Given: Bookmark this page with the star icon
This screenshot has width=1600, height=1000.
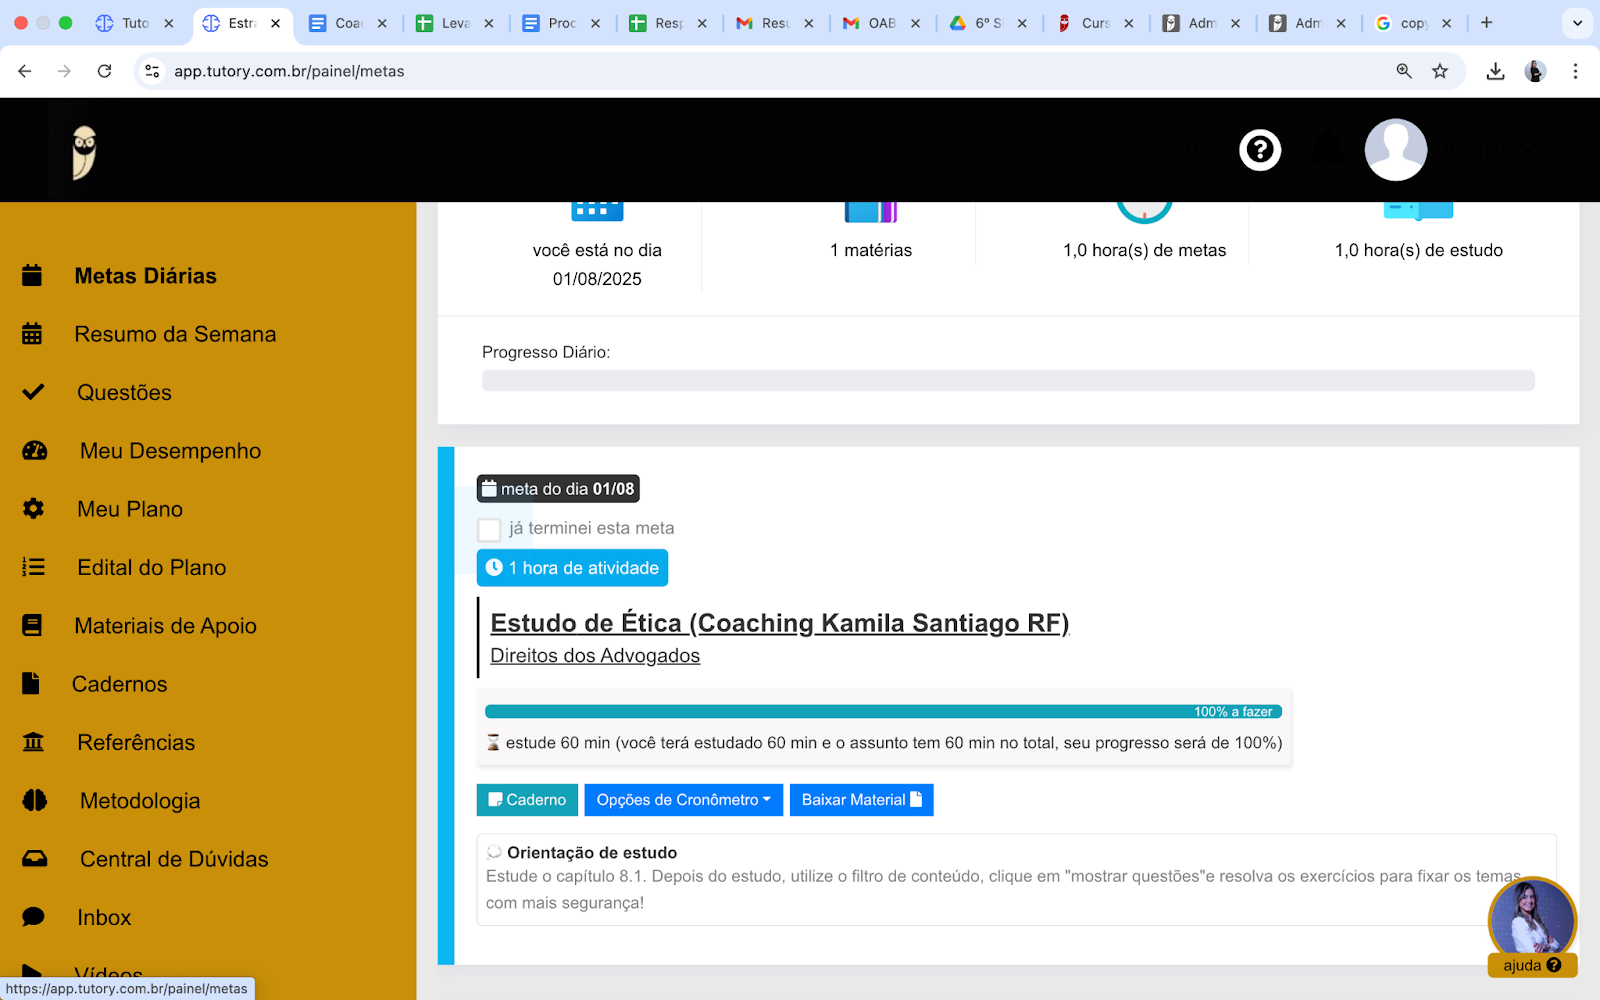Looking at the screenshot, I should click(1440, 71).
